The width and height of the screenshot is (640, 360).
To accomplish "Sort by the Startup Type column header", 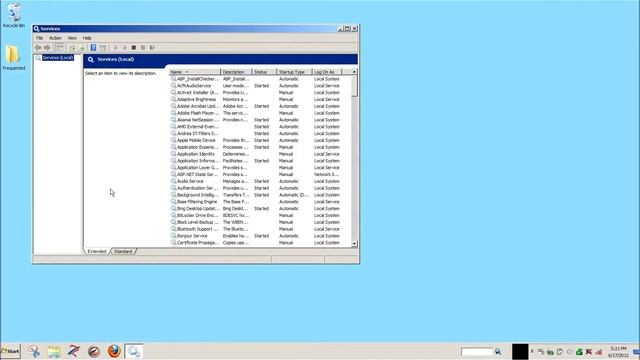I will (294, 72).
